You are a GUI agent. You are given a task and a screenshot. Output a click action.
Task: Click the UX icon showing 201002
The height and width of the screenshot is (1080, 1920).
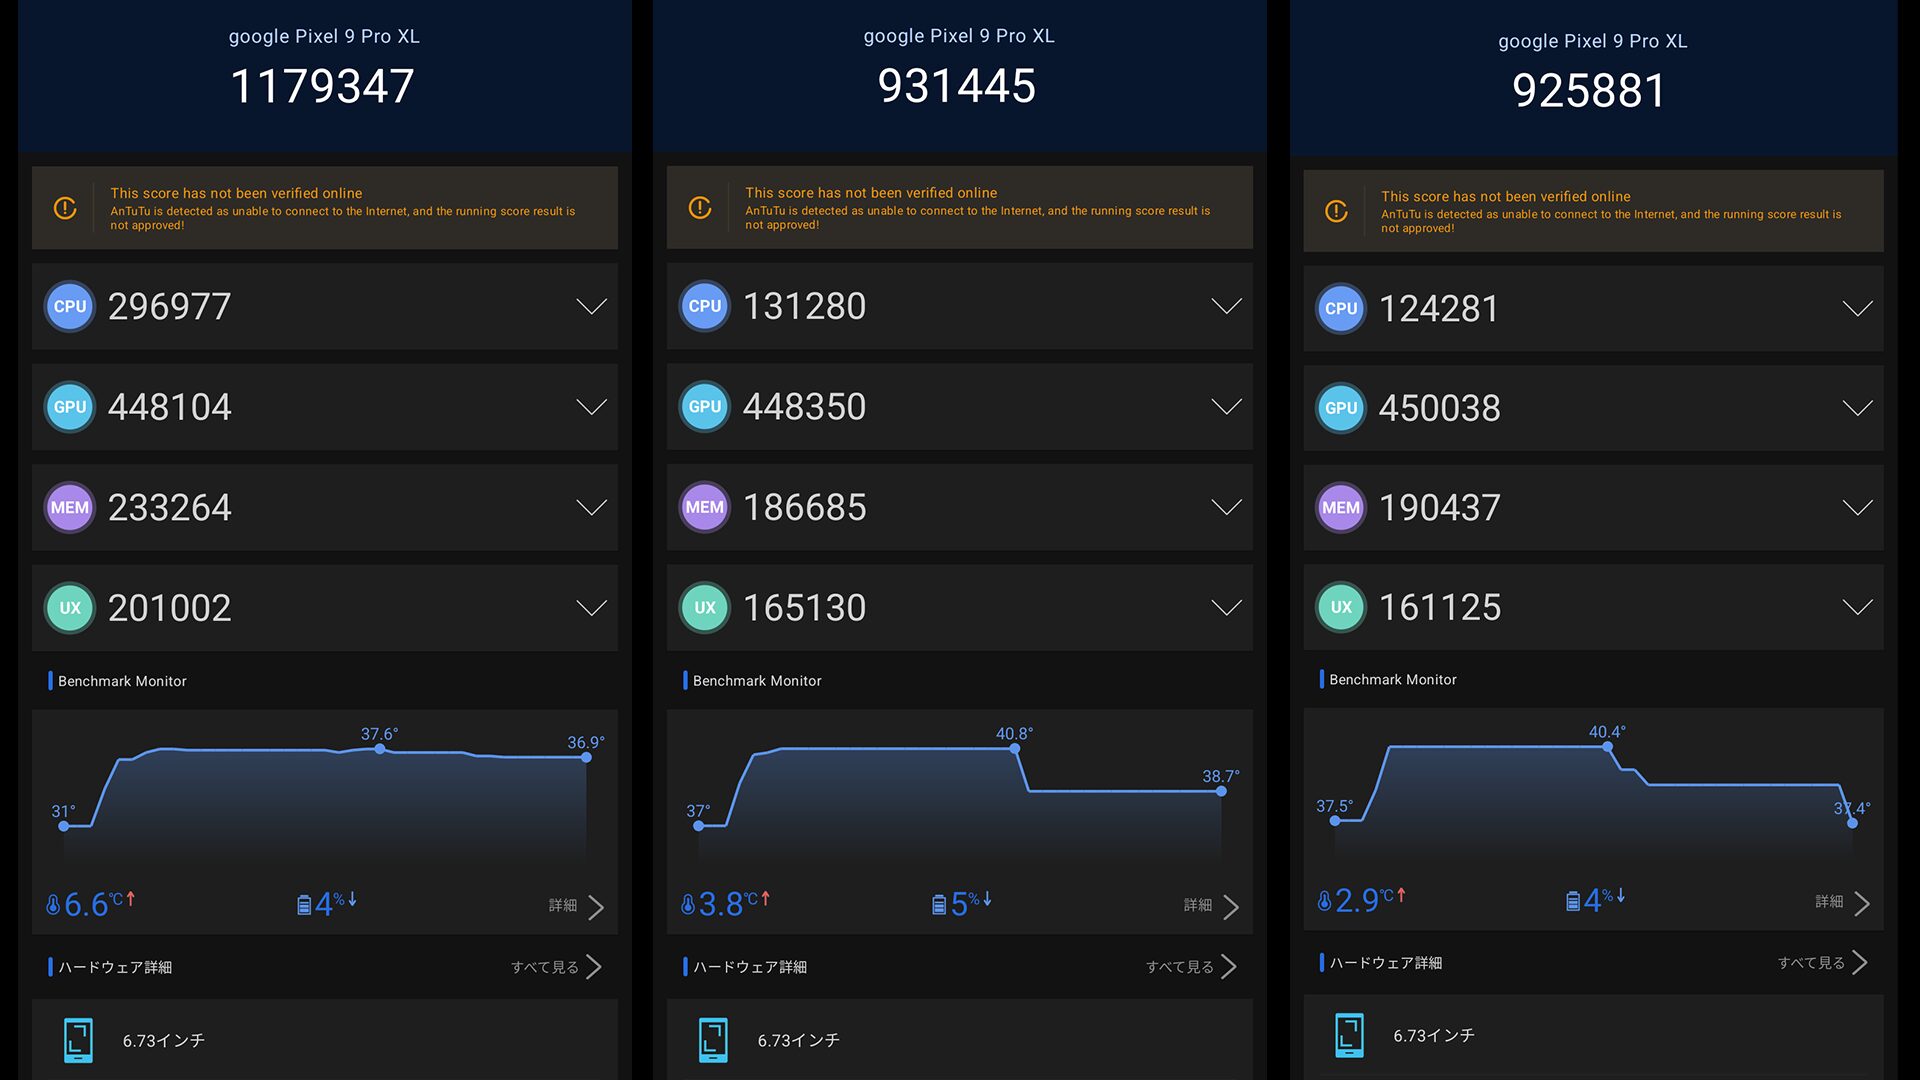click(70, 608)
